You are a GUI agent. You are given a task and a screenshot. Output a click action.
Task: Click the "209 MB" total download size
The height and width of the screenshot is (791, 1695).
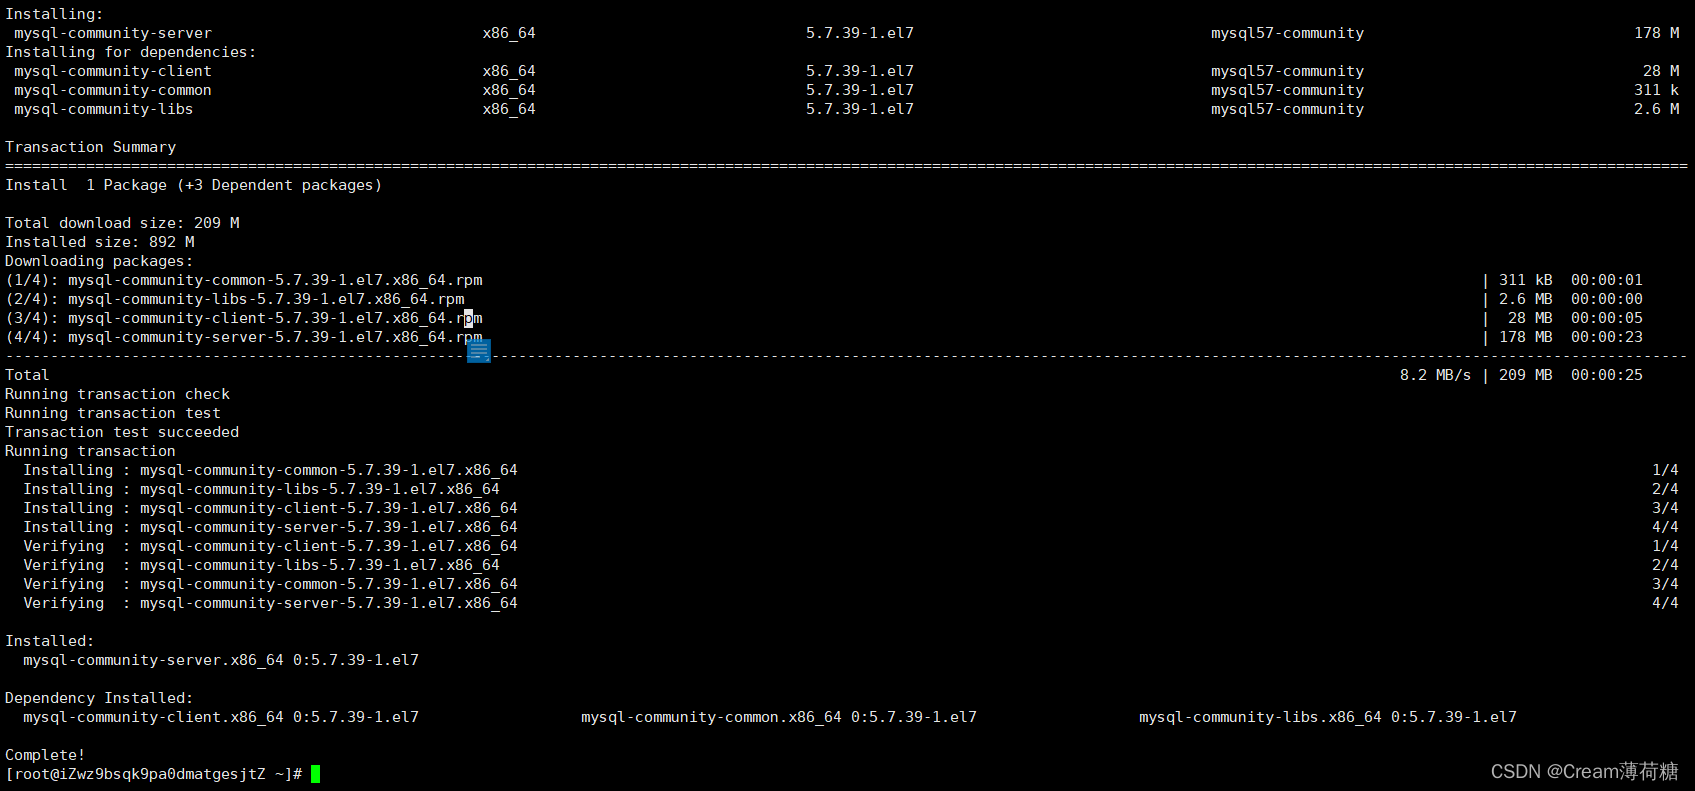pyautogui.click(x=1526, y=375)
